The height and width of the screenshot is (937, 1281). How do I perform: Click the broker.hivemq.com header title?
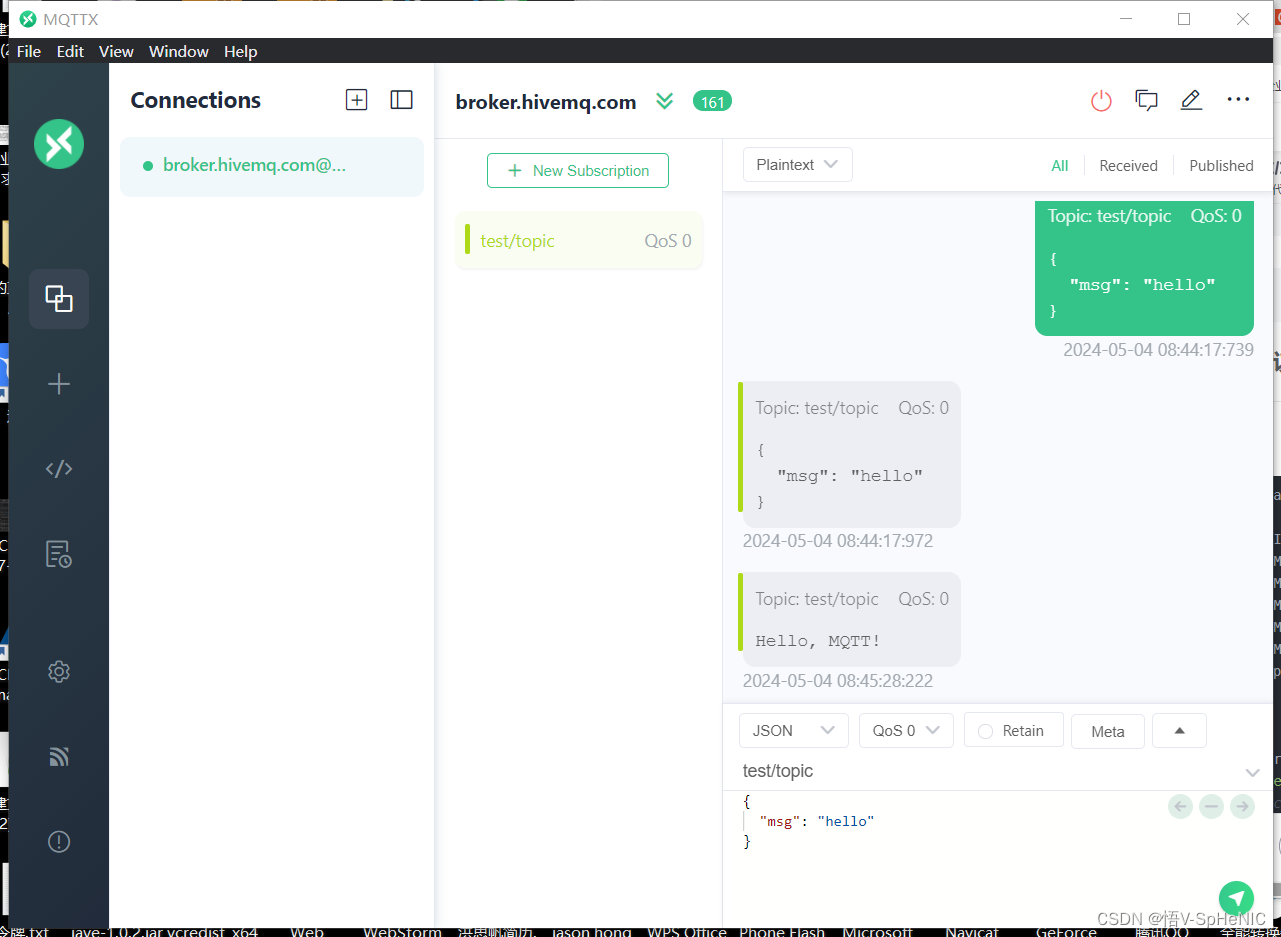coord(546,102)
